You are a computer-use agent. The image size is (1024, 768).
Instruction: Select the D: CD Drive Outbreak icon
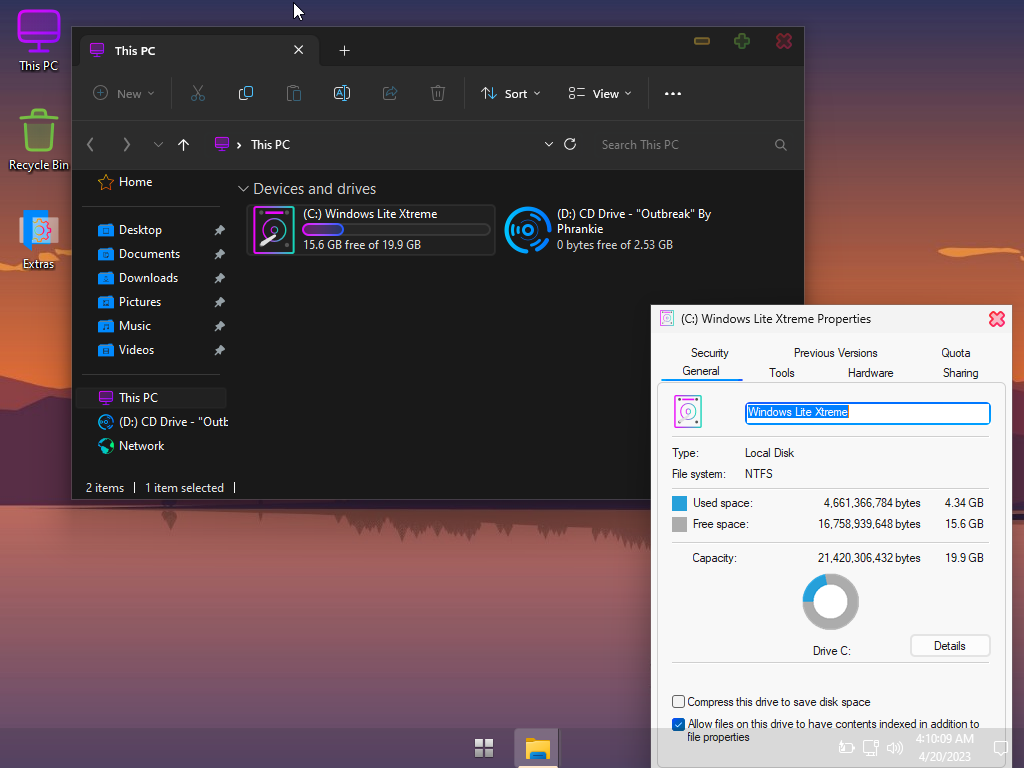click(528, 230)
